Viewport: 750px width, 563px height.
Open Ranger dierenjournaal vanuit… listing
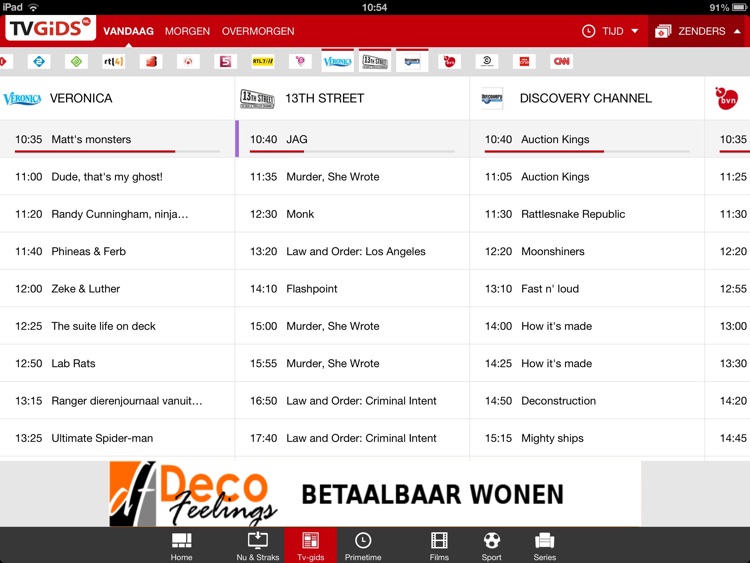click(117, 400)
